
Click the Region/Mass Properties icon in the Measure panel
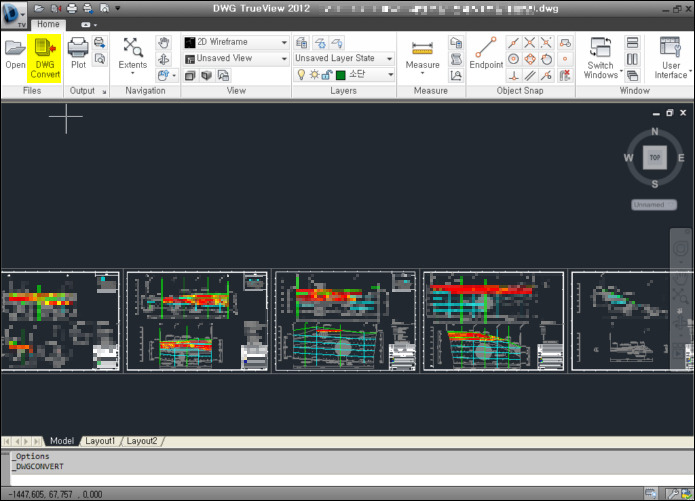[x=456, y=43]
